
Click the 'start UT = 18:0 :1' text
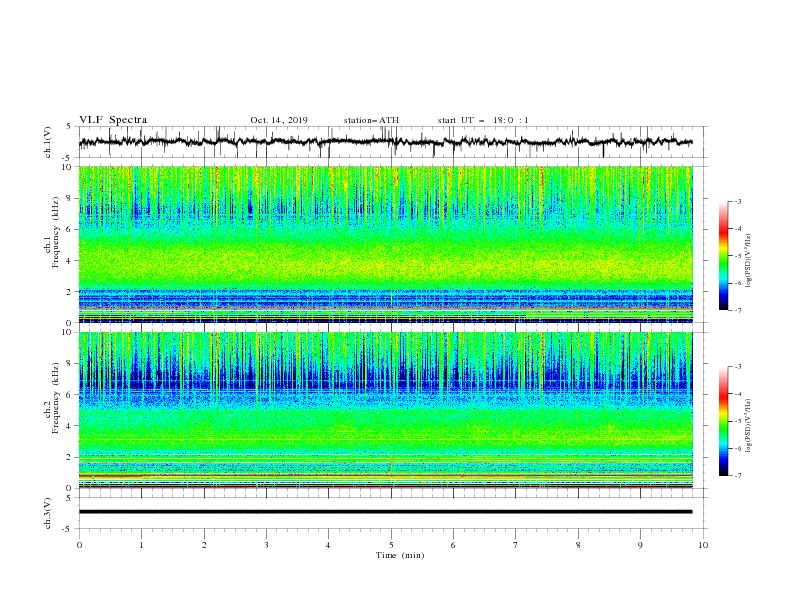[483, 120]
